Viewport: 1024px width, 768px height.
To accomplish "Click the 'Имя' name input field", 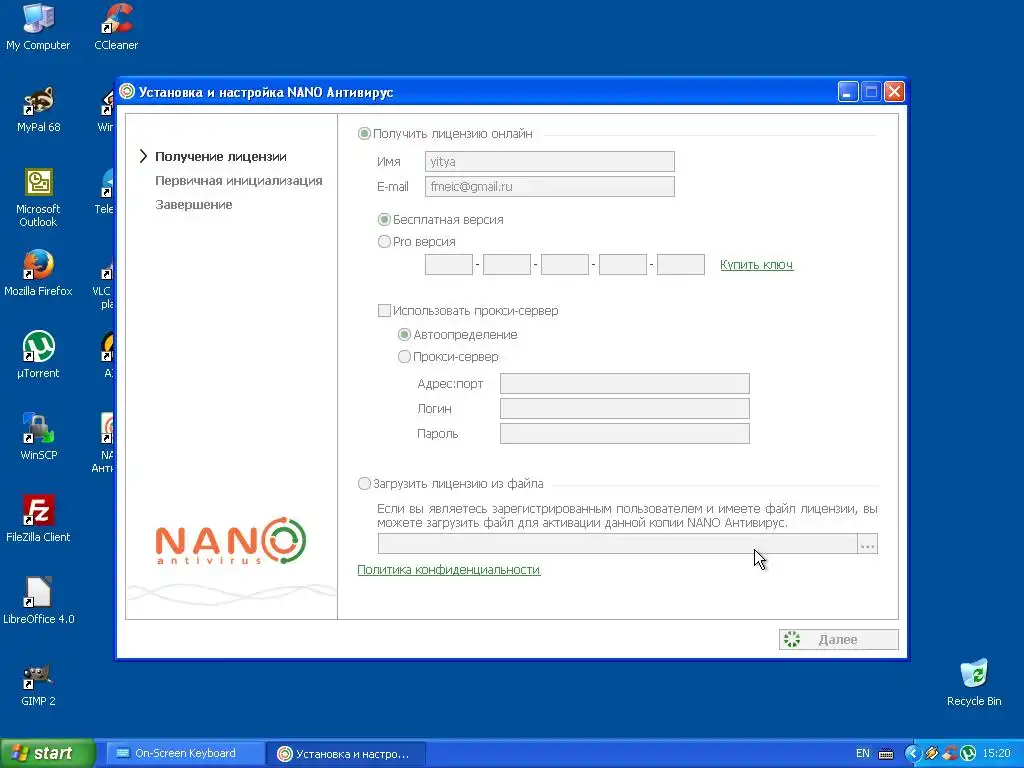I will [x=549, y=161].
